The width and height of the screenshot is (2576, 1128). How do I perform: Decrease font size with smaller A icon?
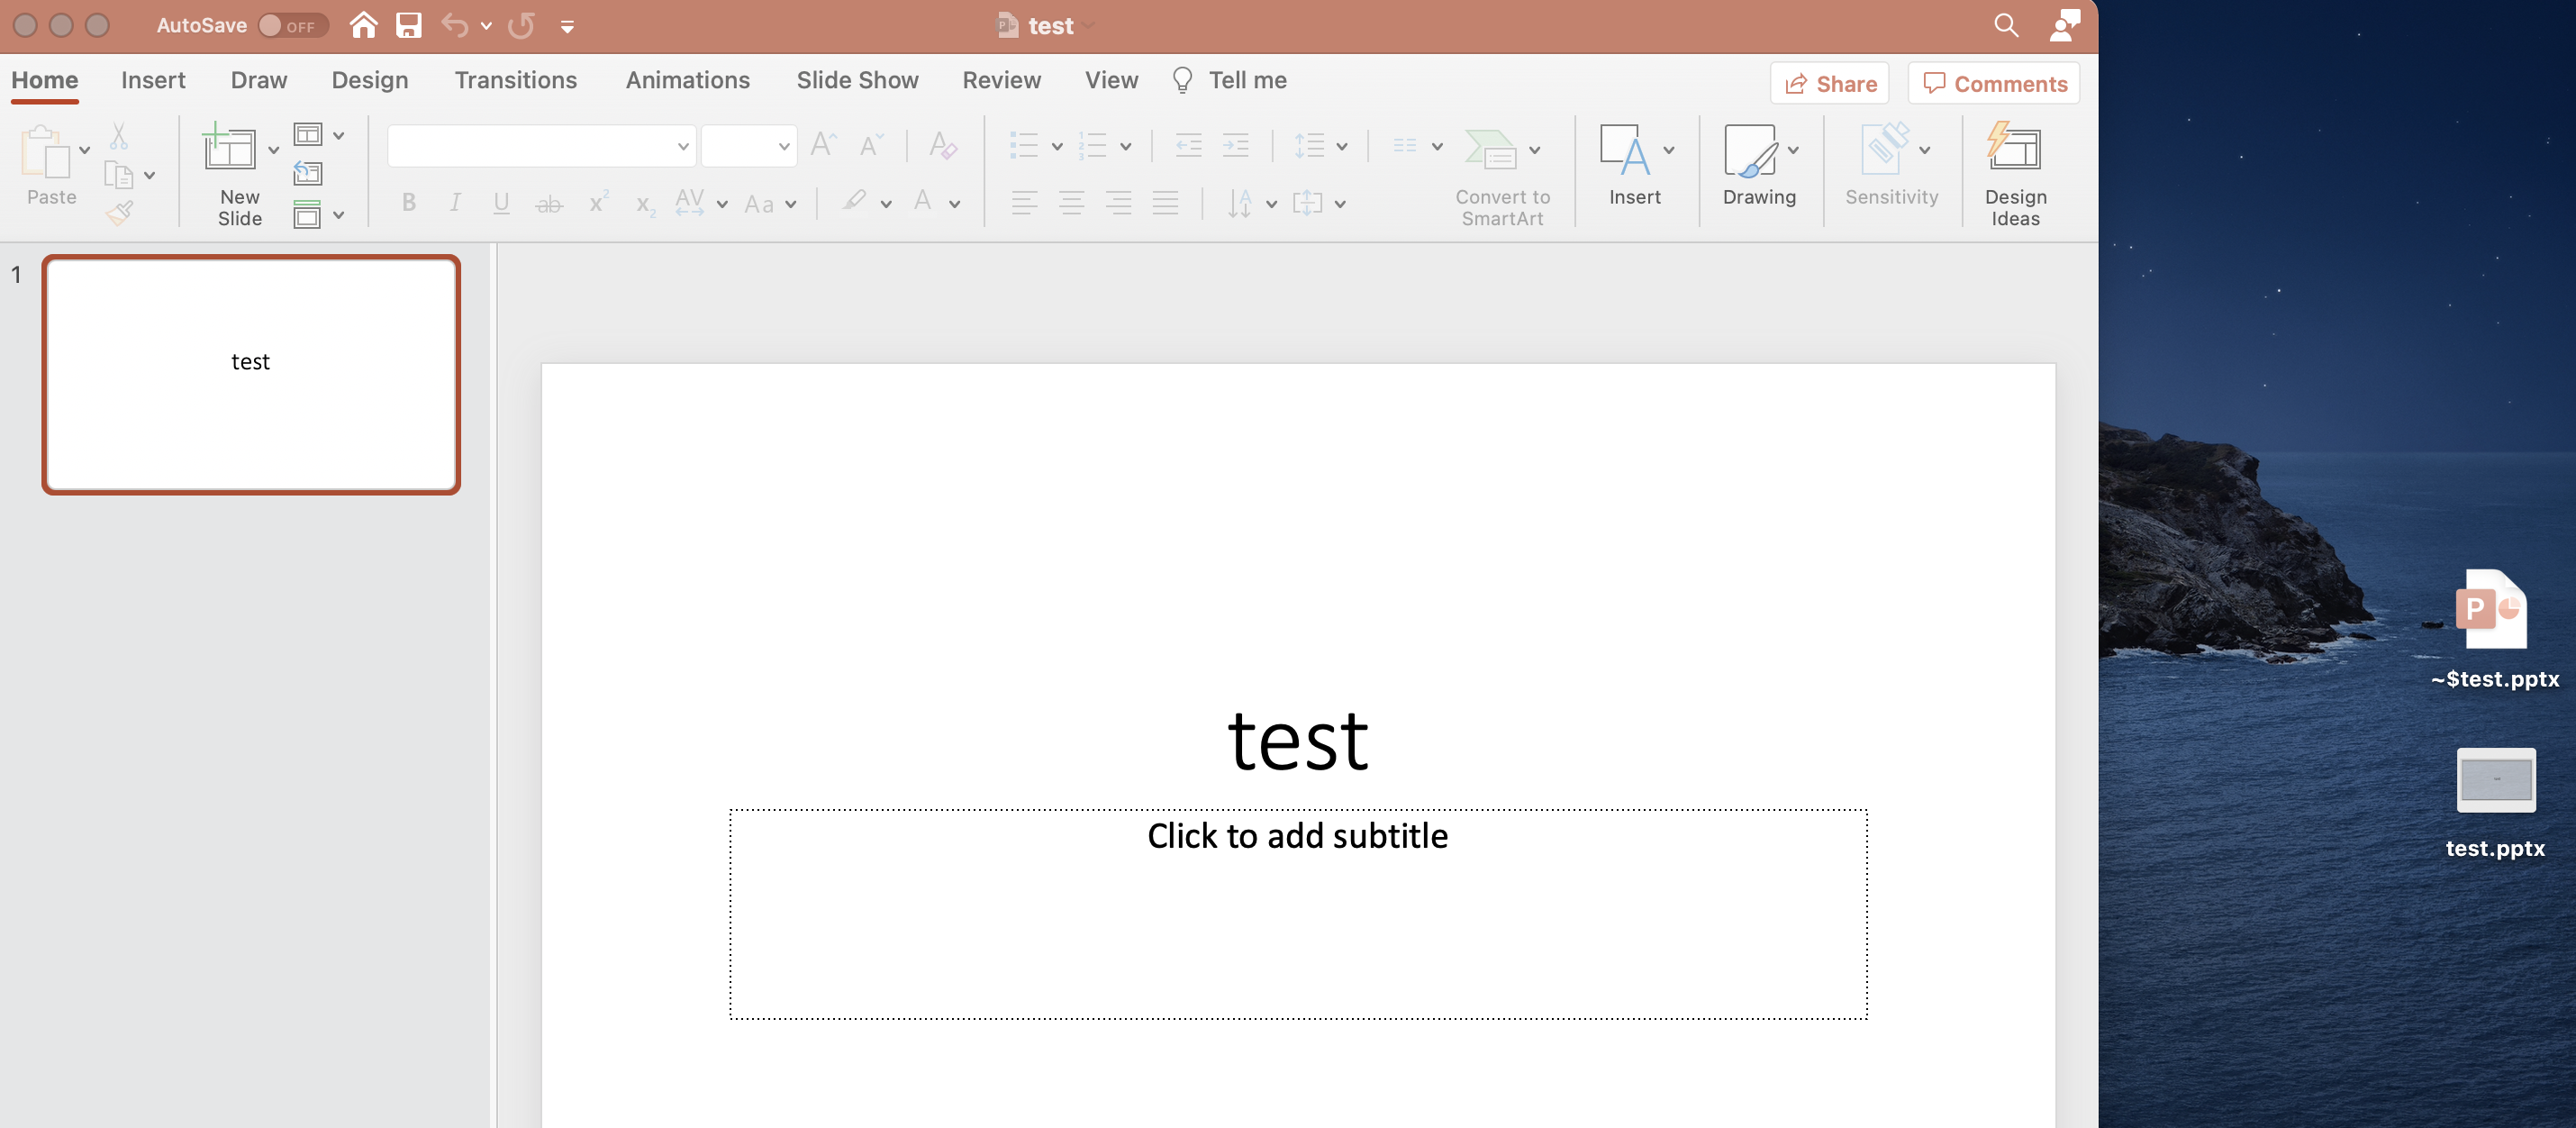(871, 146)
